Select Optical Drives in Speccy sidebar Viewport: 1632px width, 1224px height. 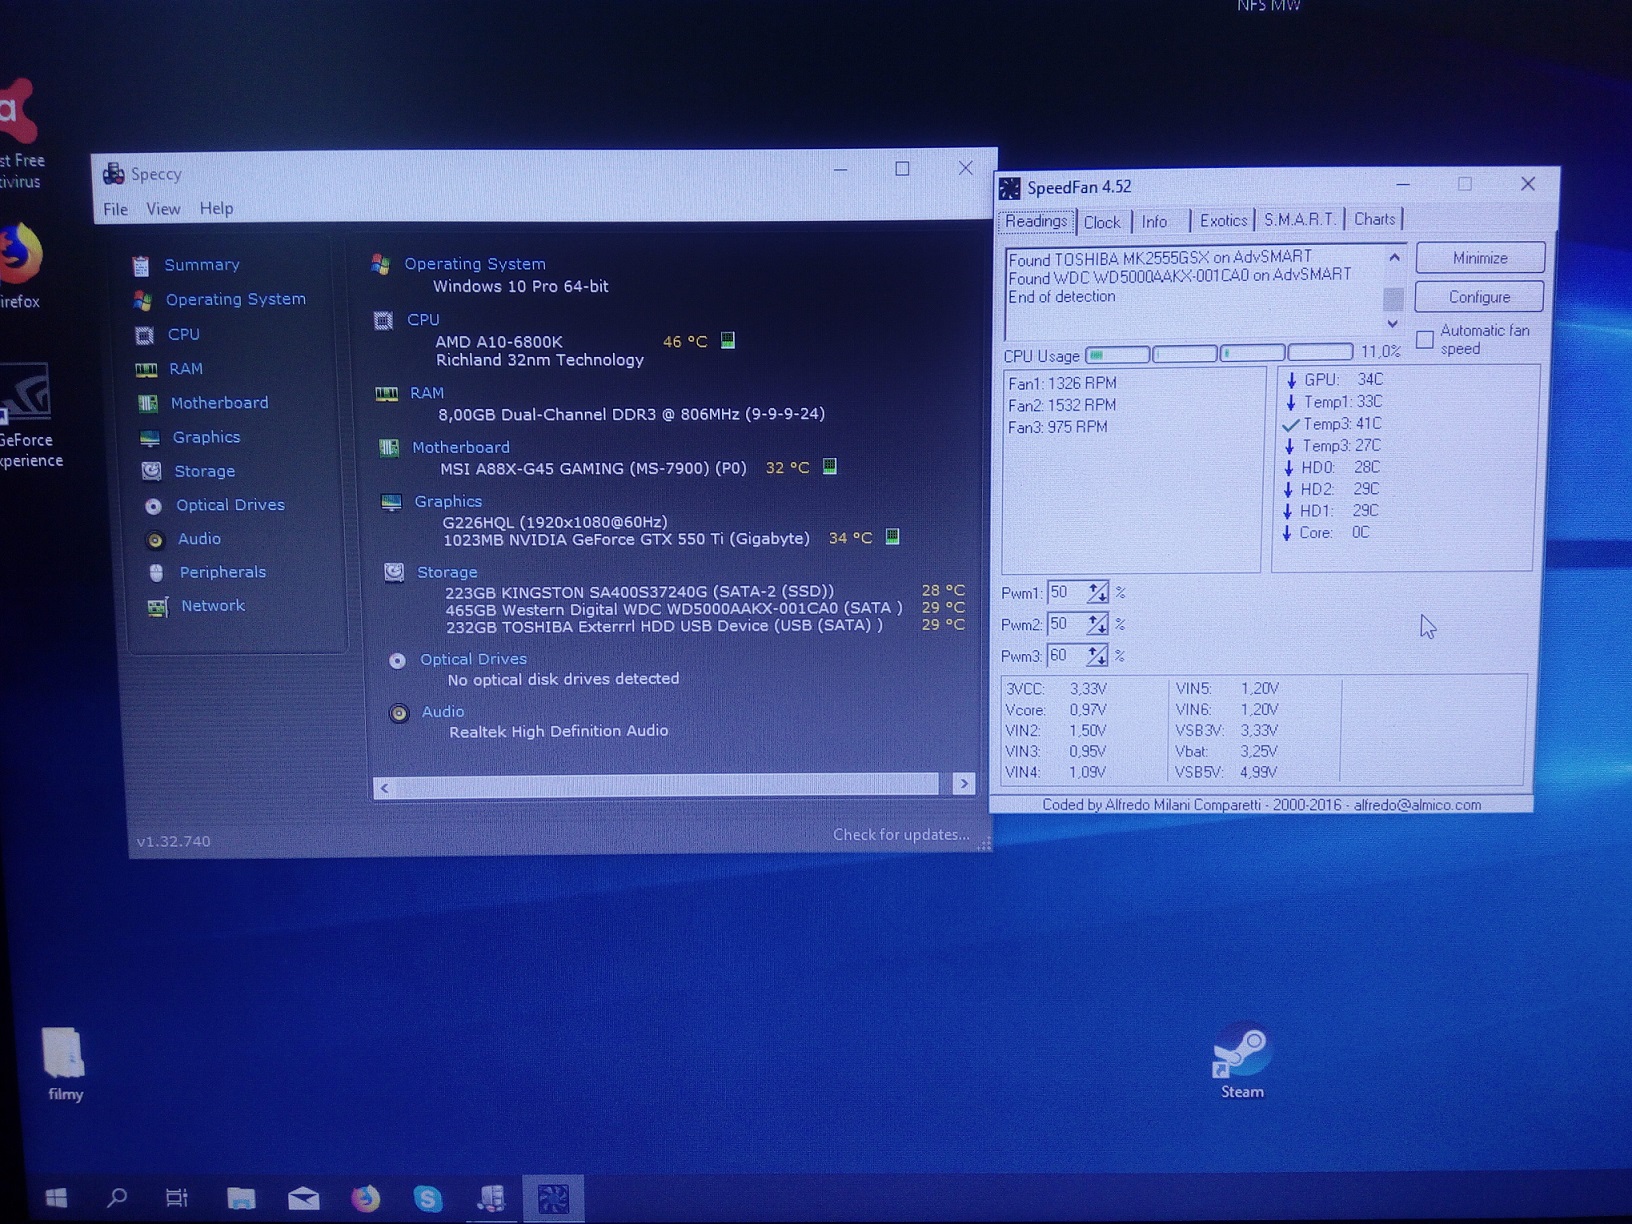pyautogui.click(x=230, y=505)
